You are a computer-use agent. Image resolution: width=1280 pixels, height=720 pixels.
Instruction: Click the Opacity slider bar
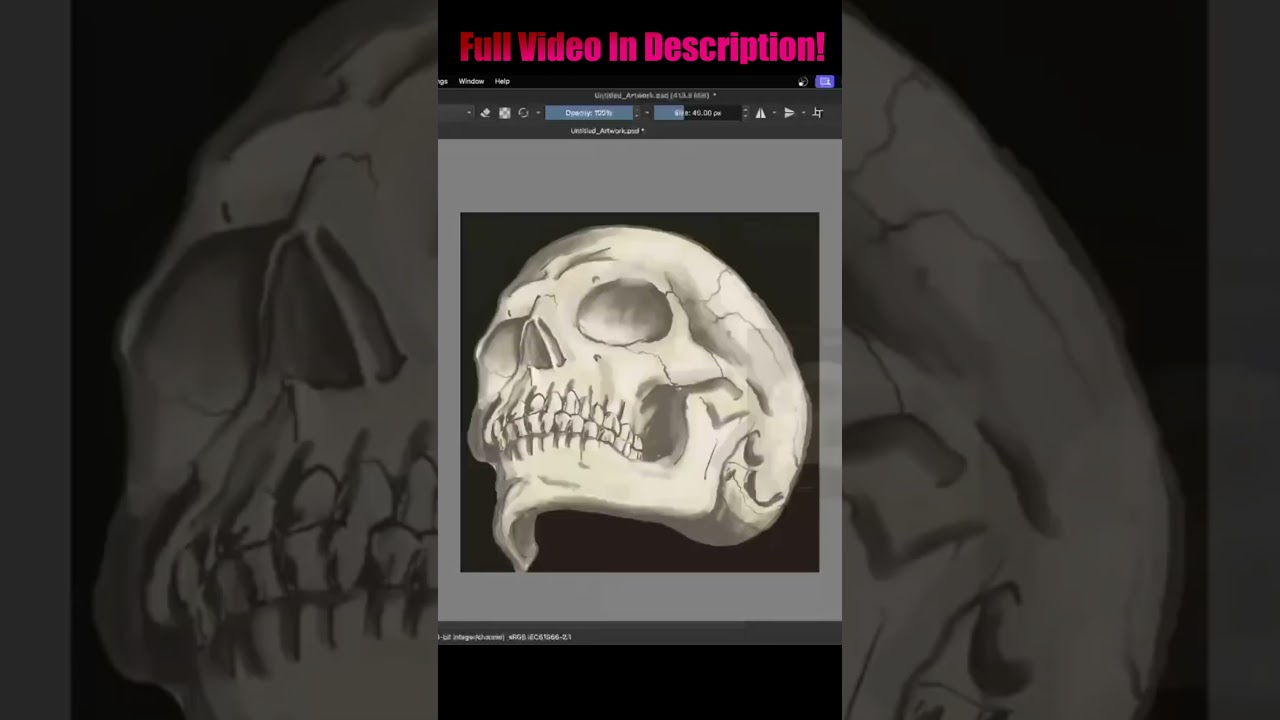tap(589, 113)
